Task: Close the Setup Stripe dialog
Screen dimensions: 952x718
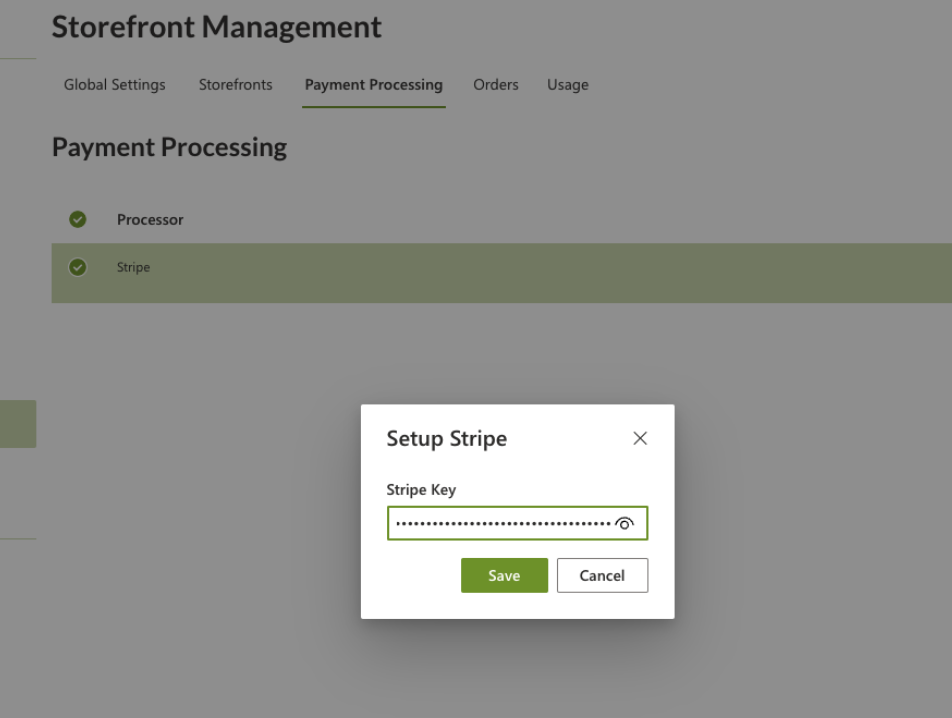Action: pyautogui.click(x=640, y=438)
